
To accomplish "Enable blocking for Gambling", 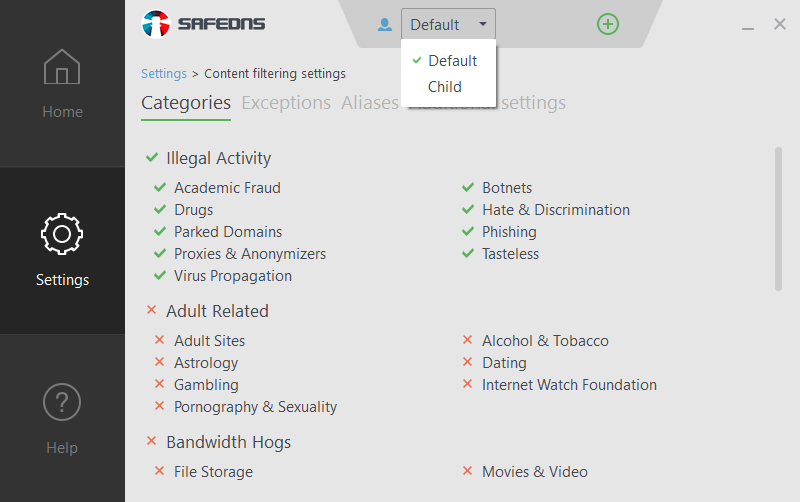I will [159, 385].
